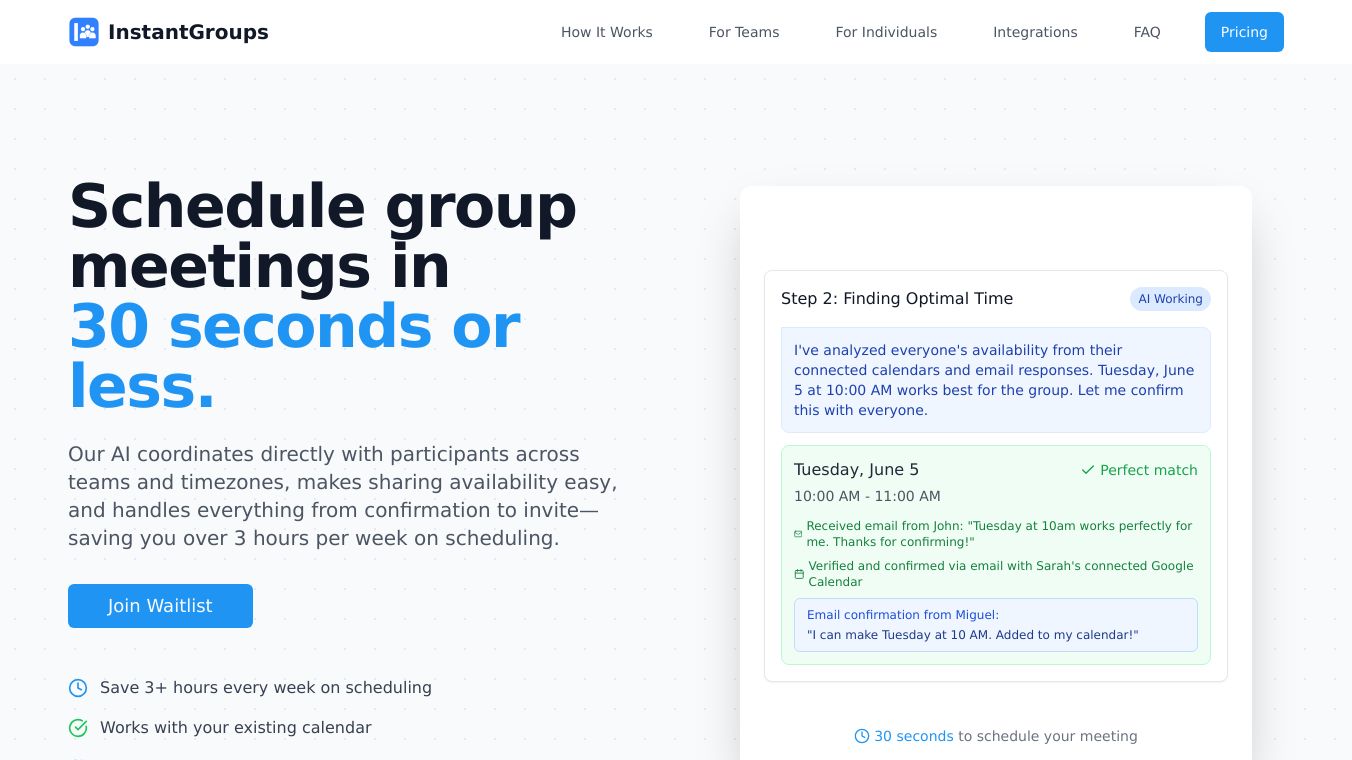Go to the For Teams page

click(x=744, y=32)
